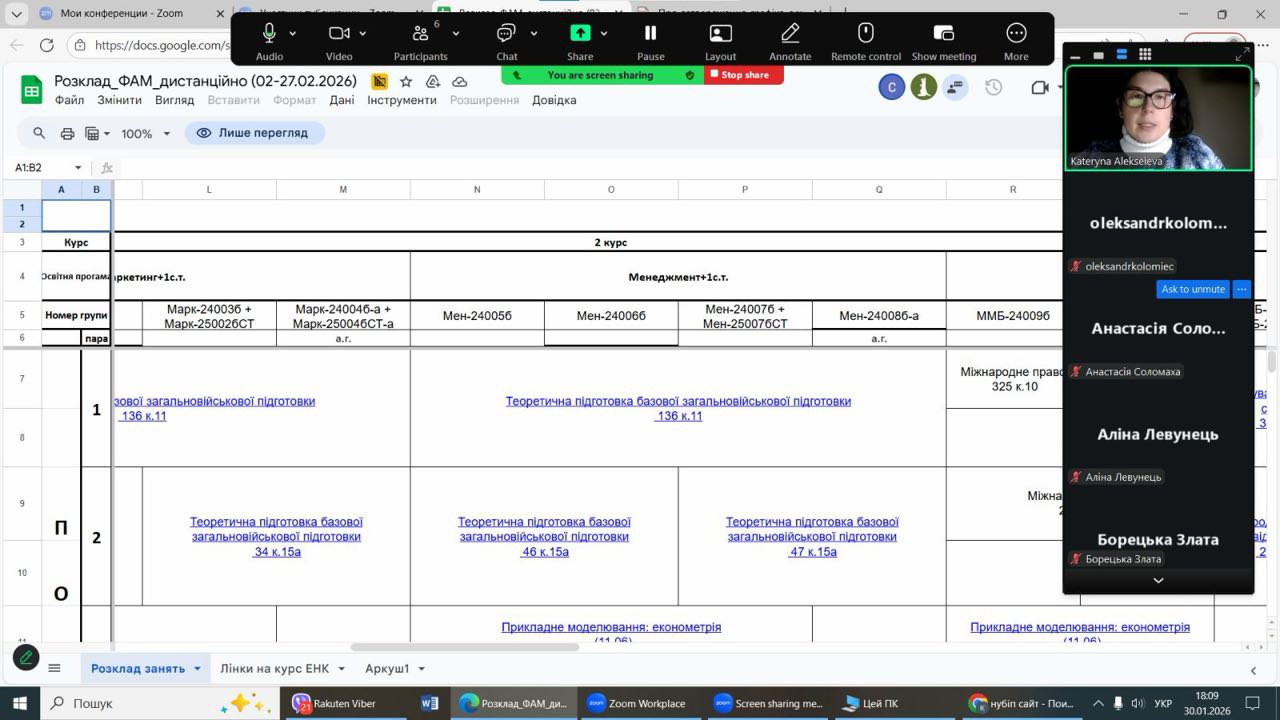
Task: Switch to Лінки на курс ЕНК sheet tab
Action: click(274, 668)
